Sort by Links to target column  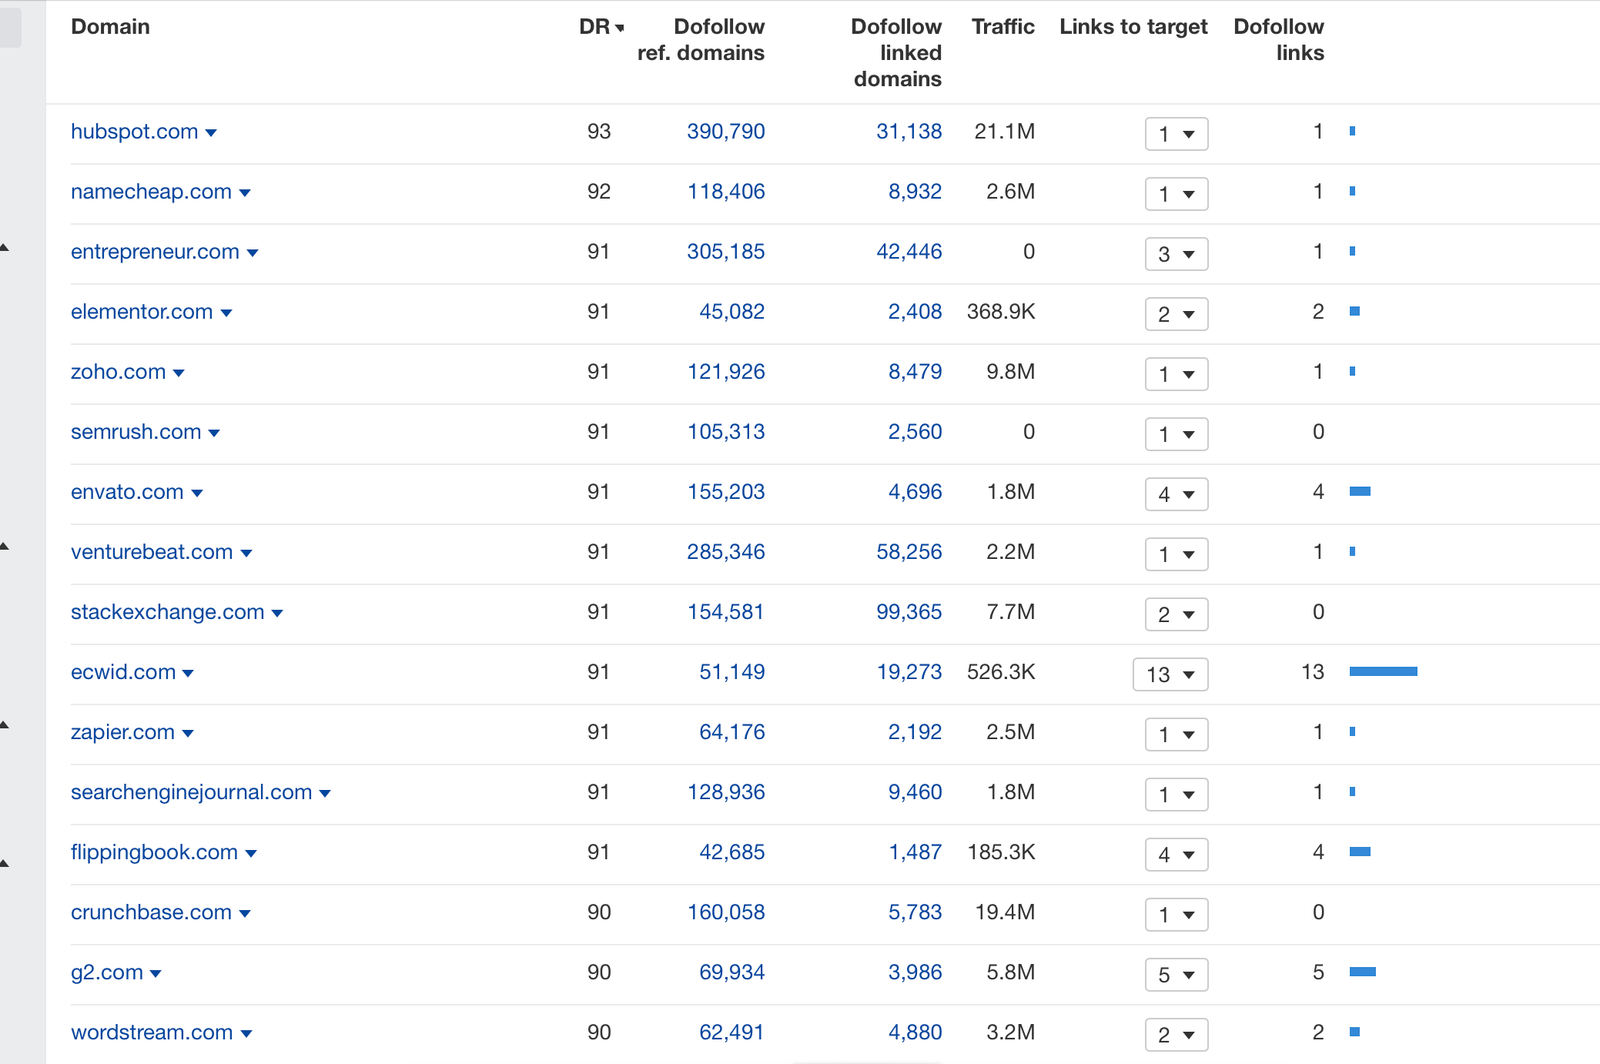coord(1134,27)
